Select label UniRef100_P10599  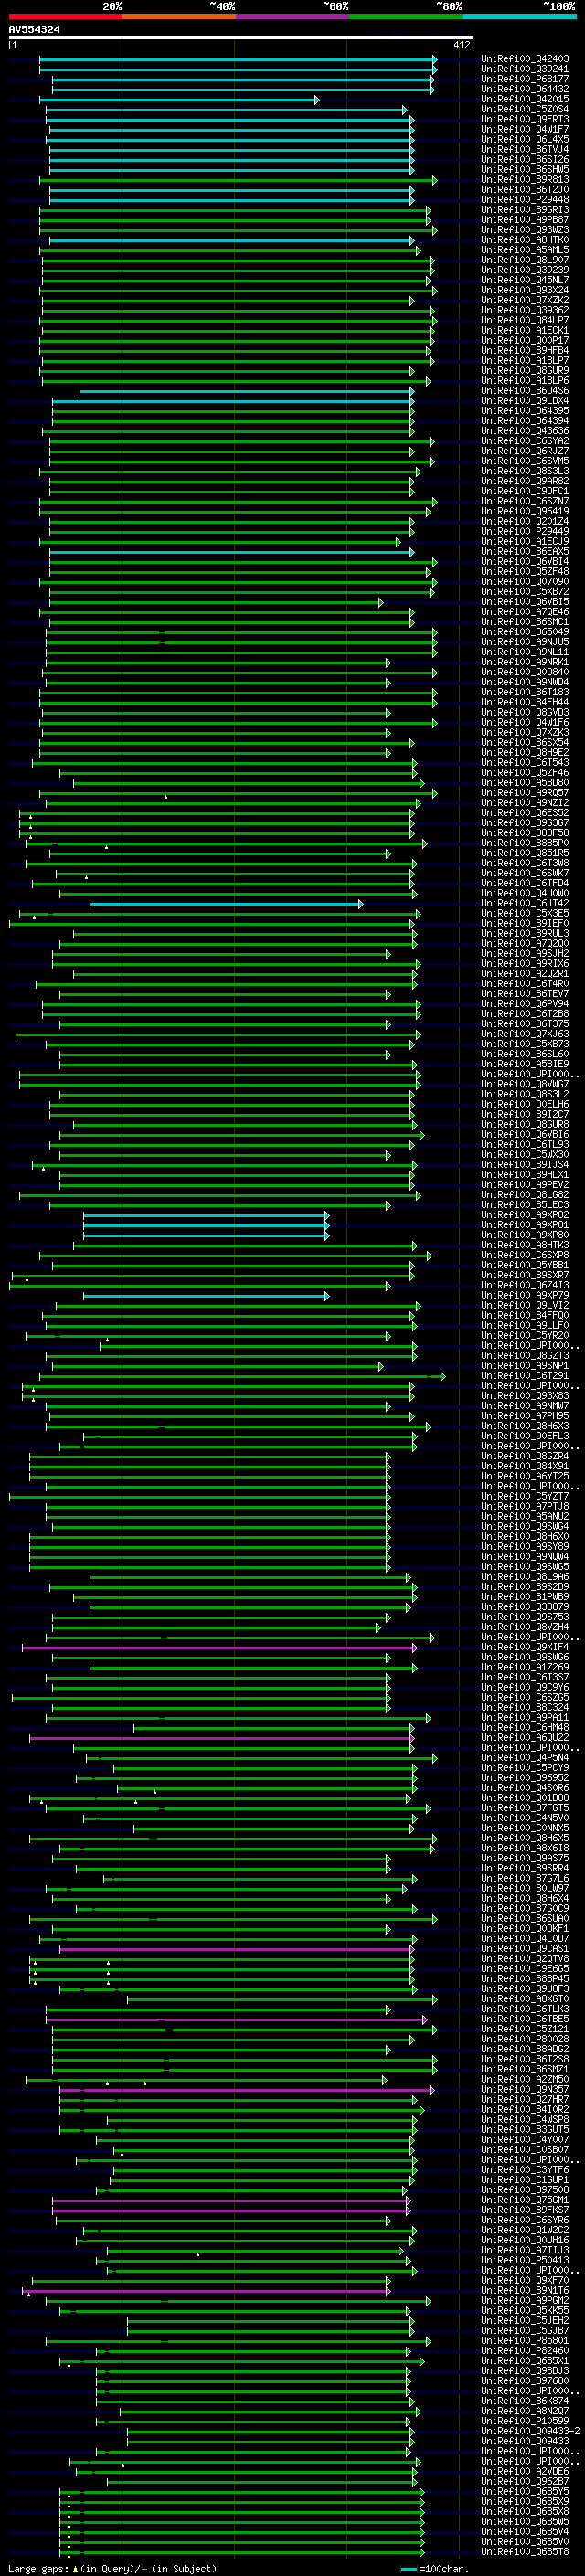pos(525,2421)
